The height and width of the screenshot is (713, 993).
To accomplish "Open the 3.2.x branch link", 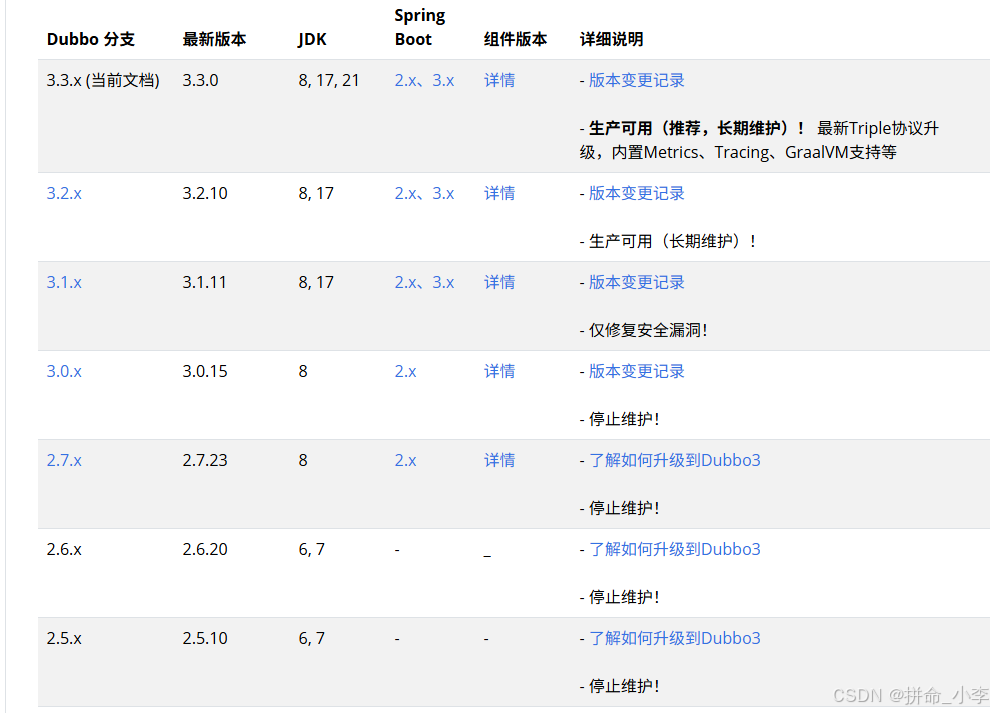I will point(64,193).
